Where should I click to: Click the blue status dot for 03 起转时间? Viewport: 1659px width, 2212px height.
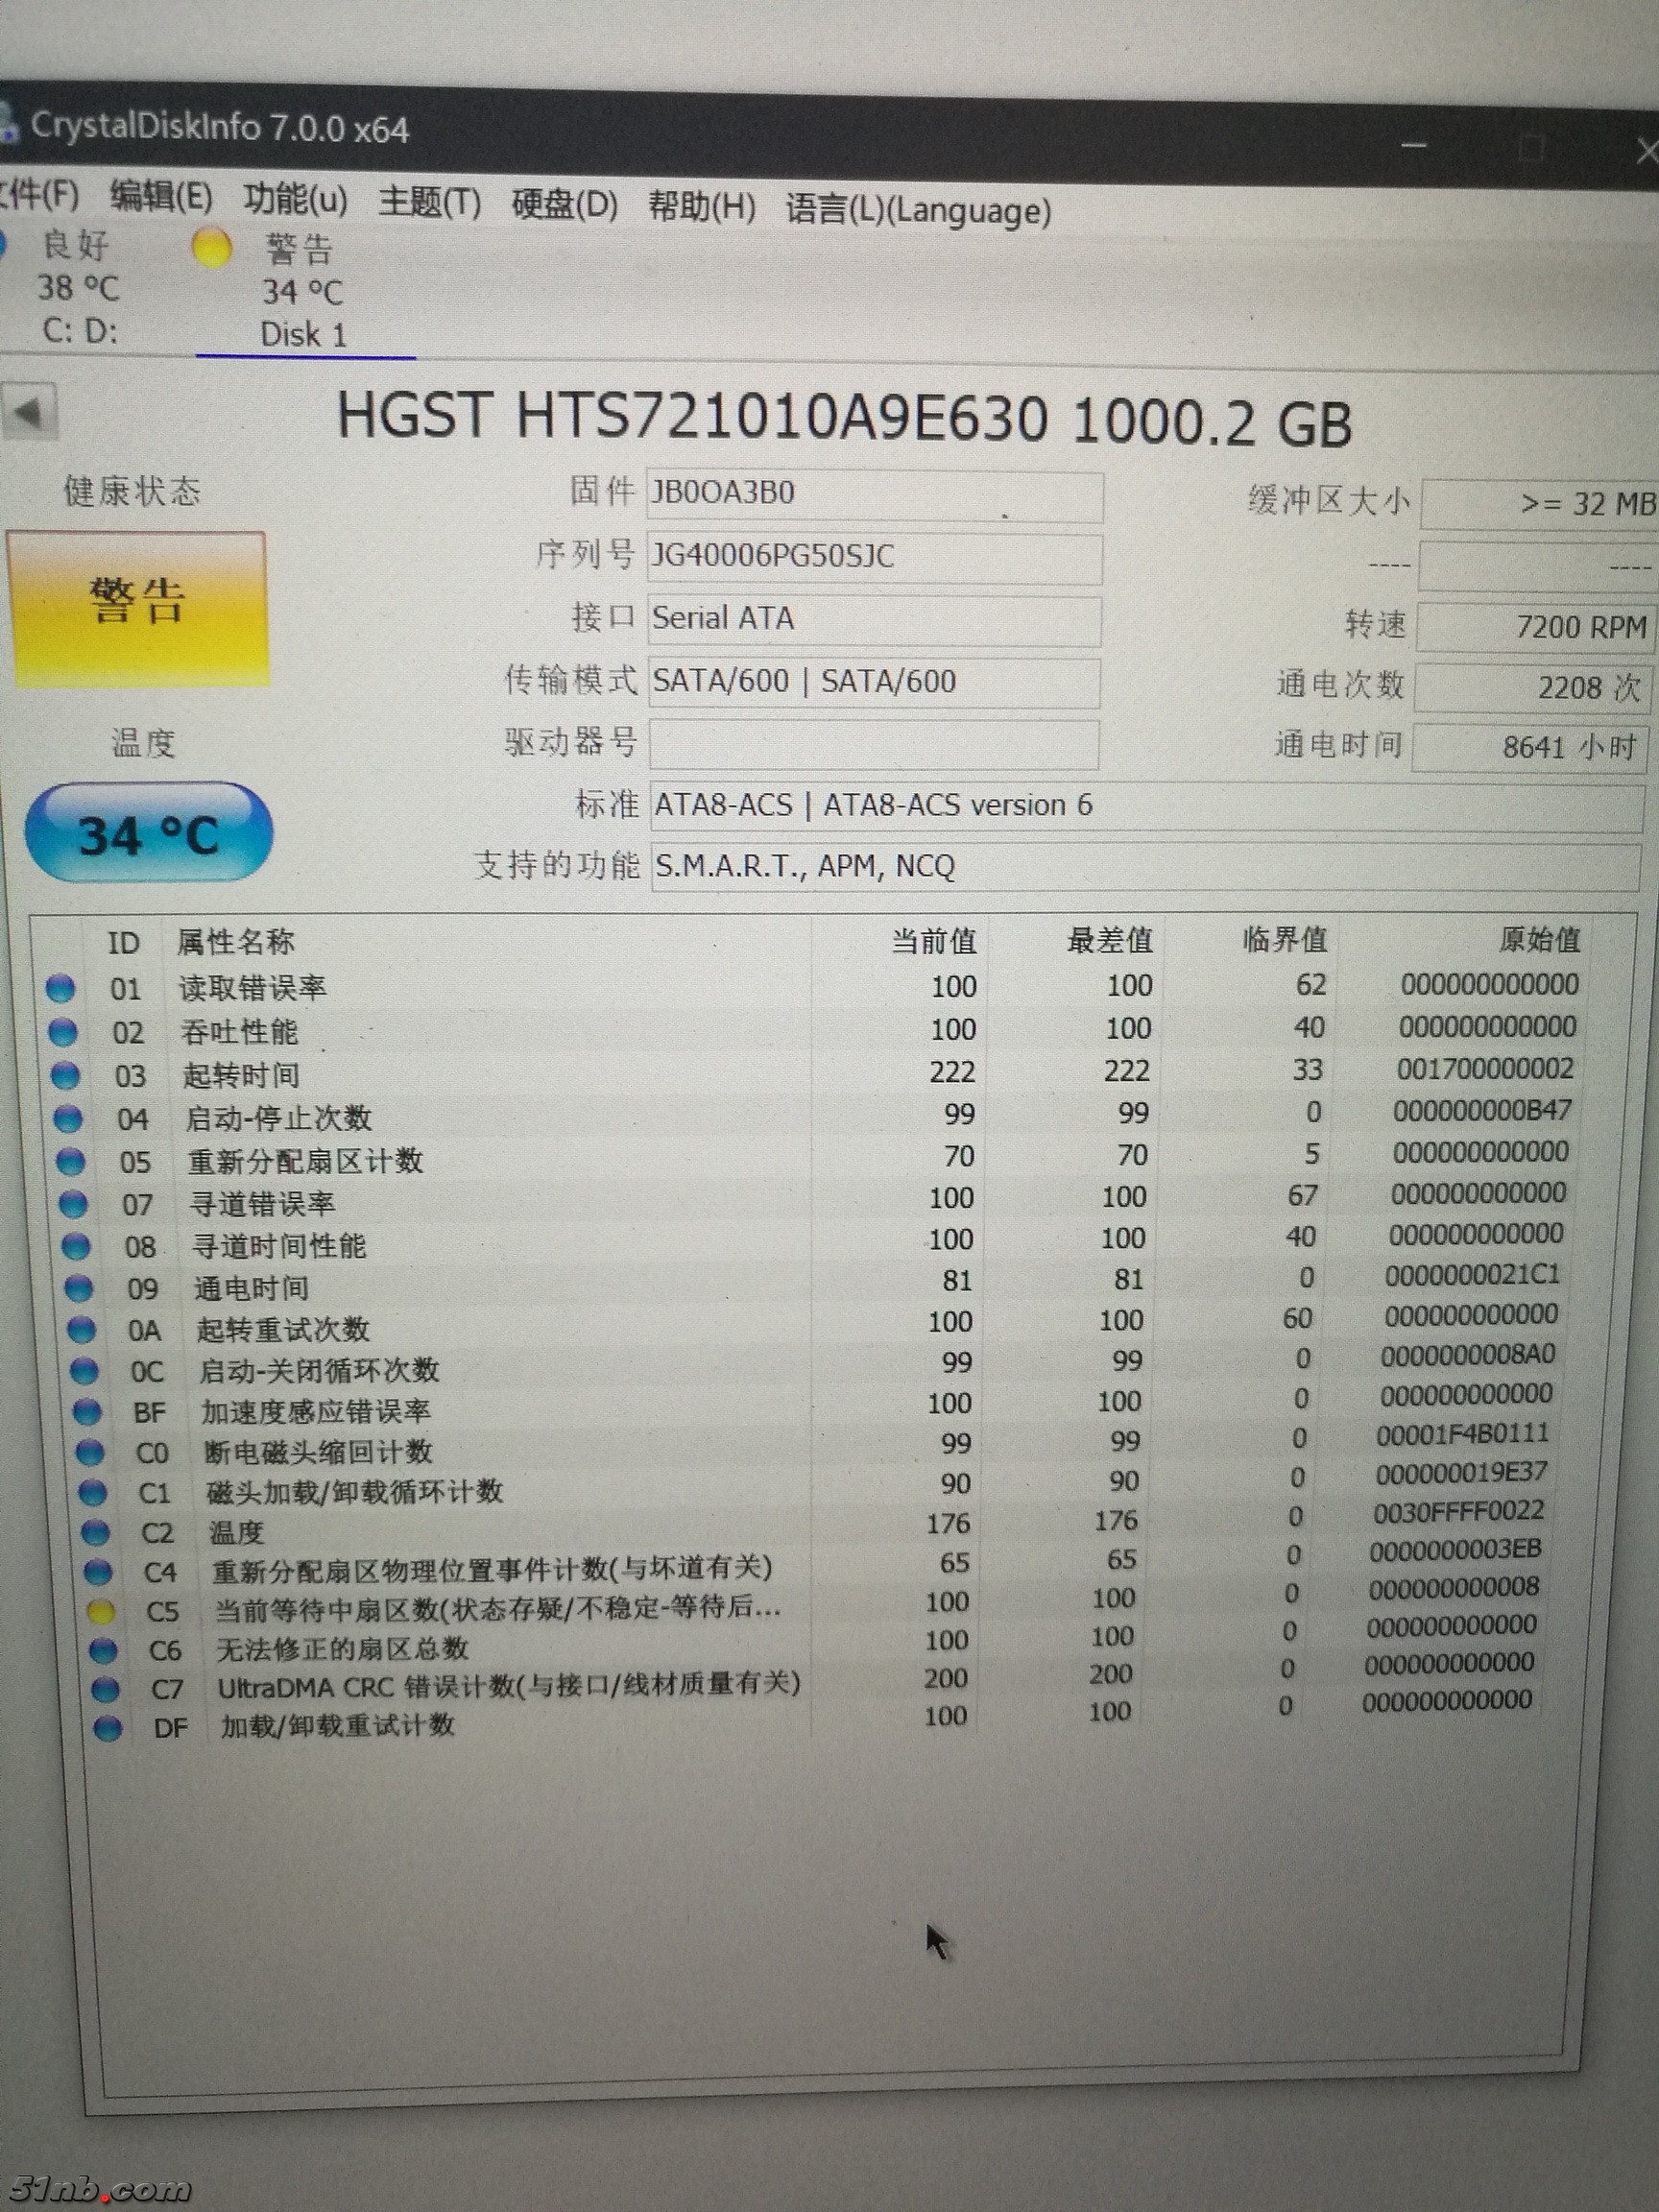pyautogui.click(x=65, y=1076)
